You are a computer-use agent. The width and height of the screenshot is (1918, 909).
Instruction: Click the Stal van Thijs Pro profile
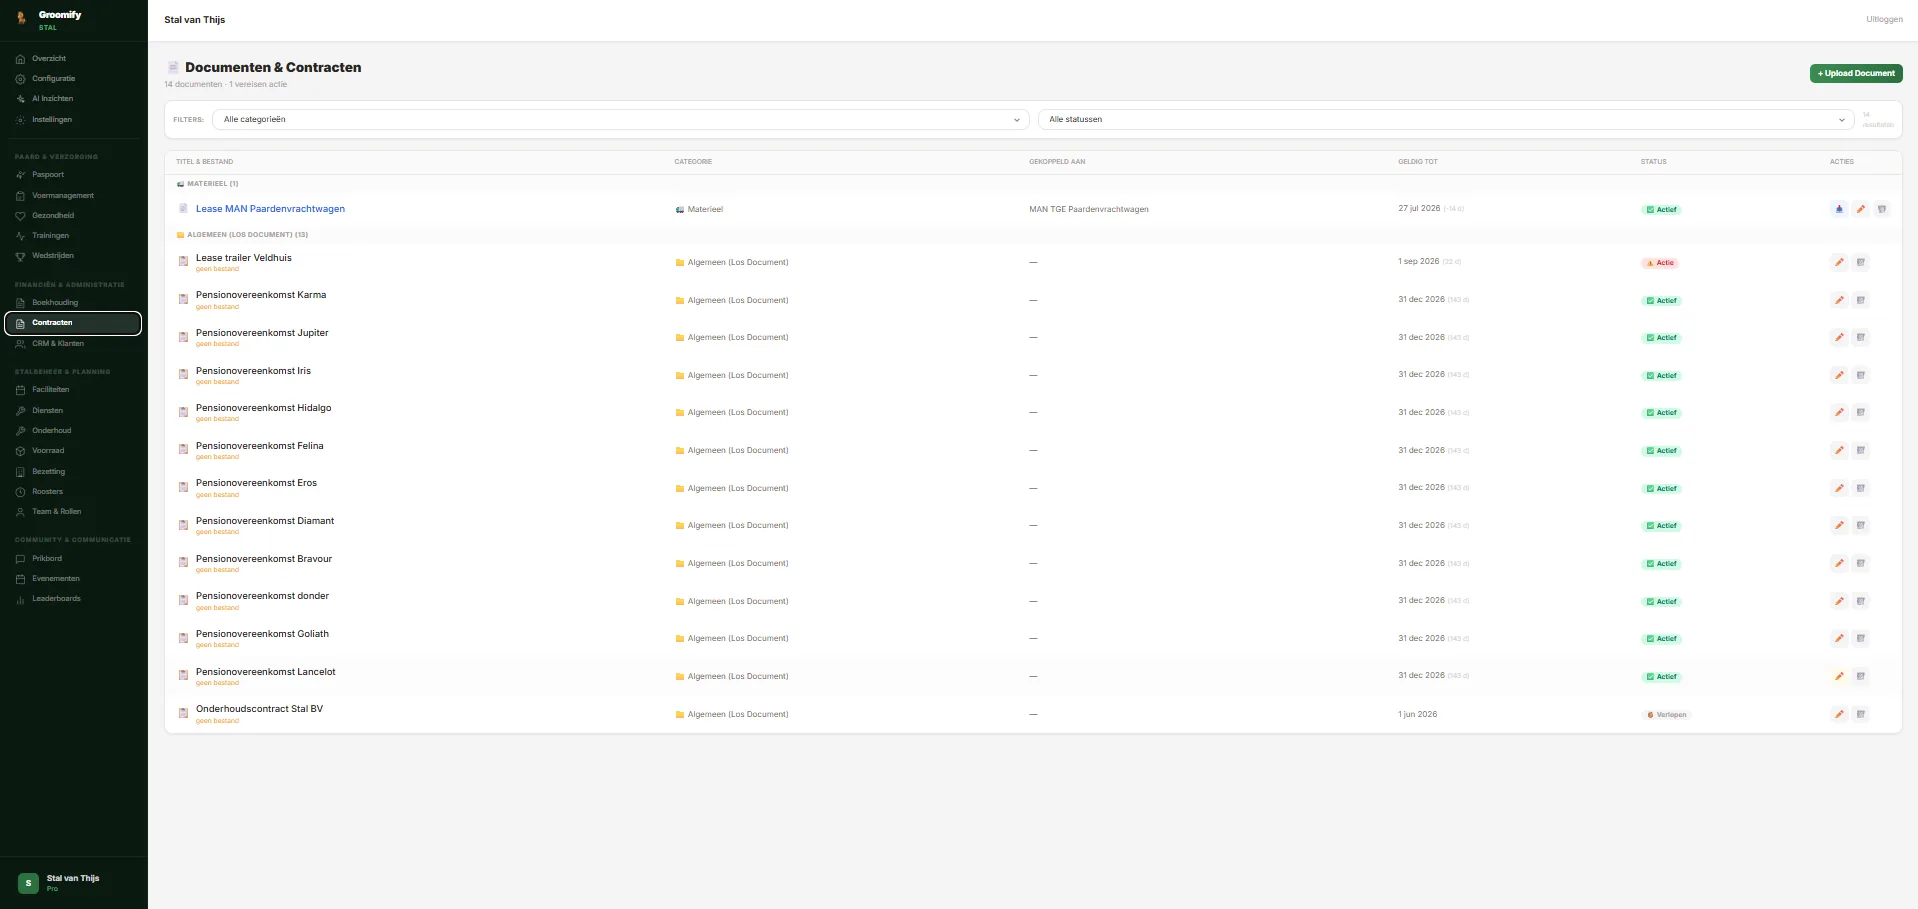coord(73,883)
